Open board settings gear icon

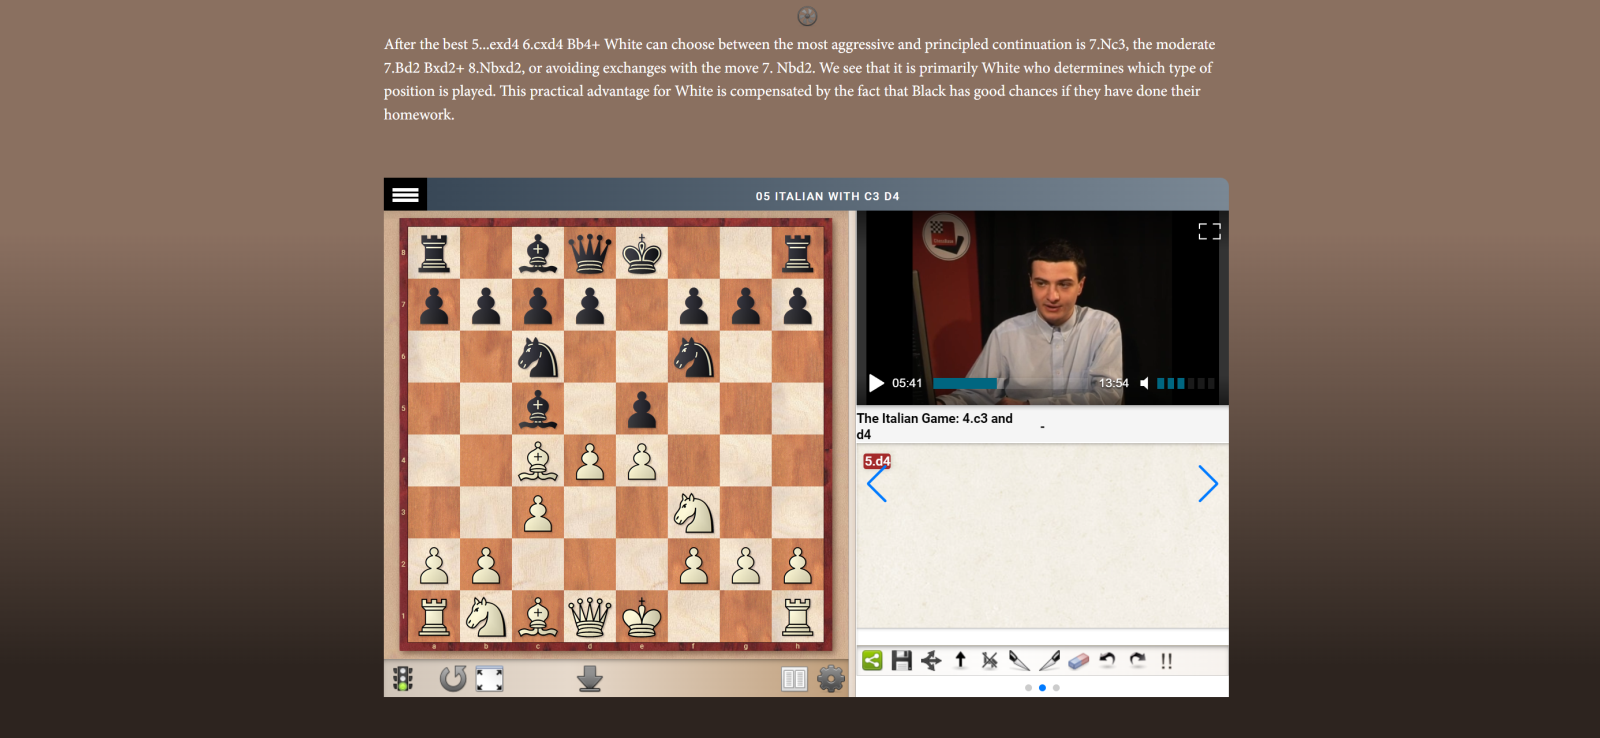point(831,679)
